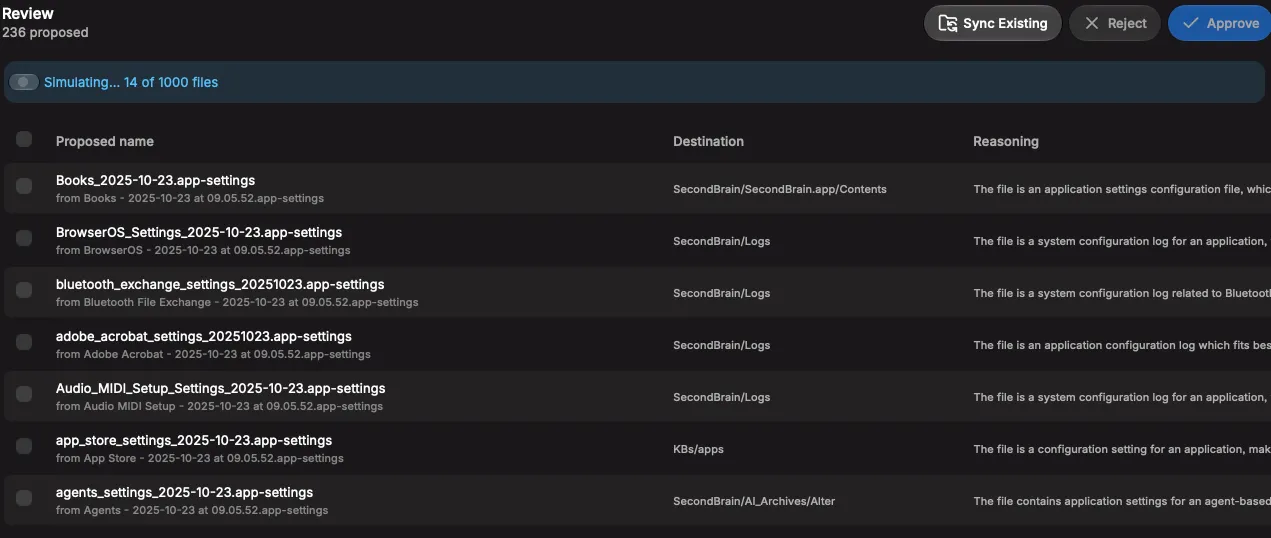The width and height of the screenshot is (1271, 538).
Task: Select BrowserOS_Settings_2025-10-23.app-settings file name
Action: pos(199,232)
